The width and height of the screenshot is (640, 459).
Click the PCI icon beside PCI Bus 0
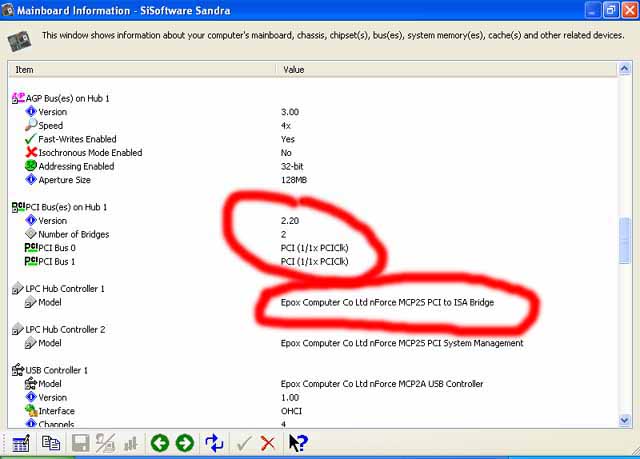pyautogui.click(x=31, y=247)
